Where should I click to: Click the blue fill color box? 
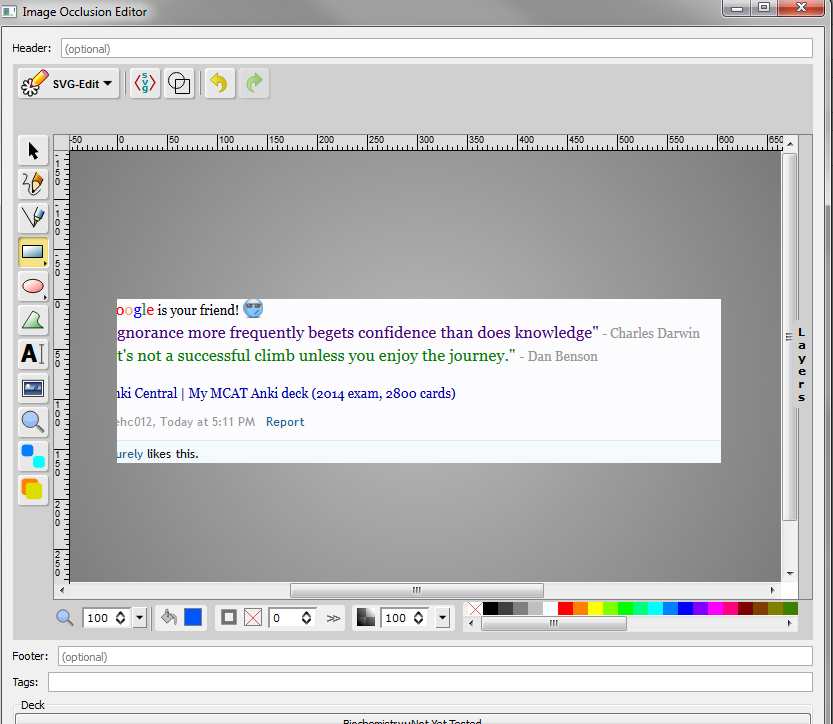coord(193,618)
